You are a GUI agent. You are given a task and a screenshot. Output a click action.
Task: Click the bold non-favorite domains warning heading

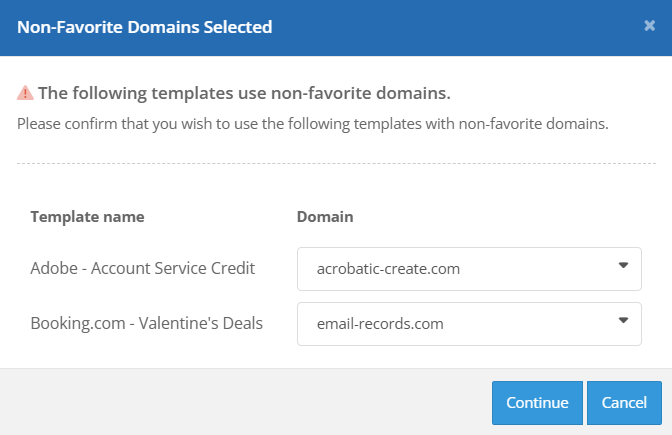coord(244,93)
